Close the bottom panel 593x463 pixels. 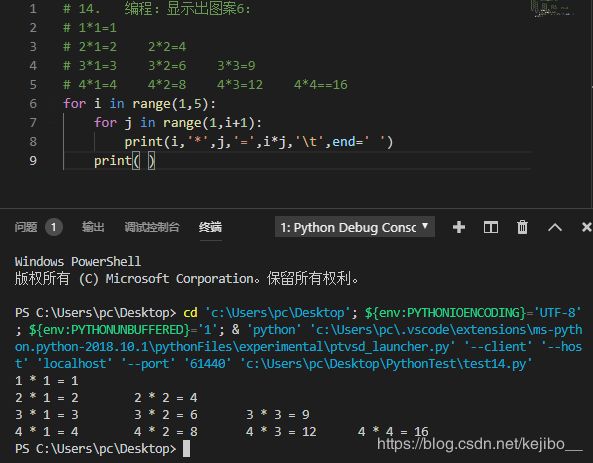click(x=587, y=227)
